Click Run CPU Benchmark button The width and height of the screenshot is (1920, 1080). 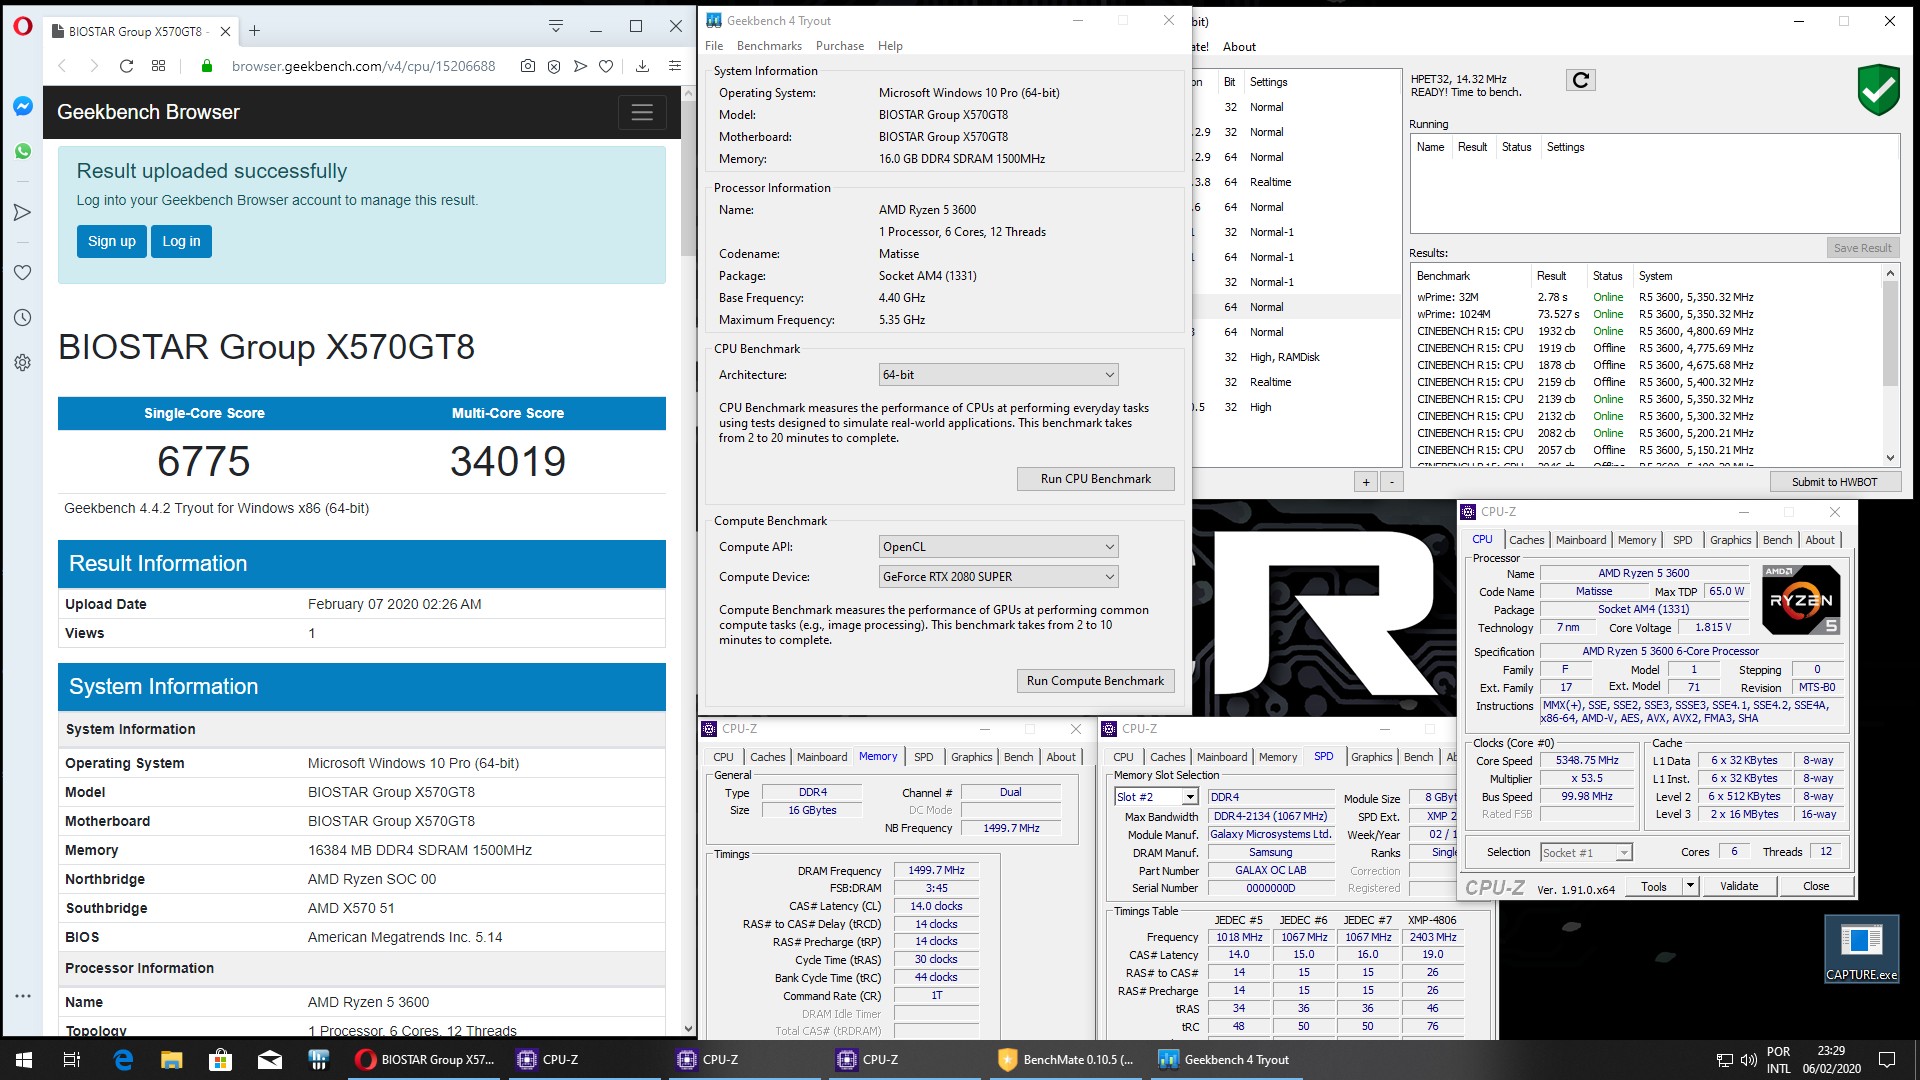[x=1095, y=479]
